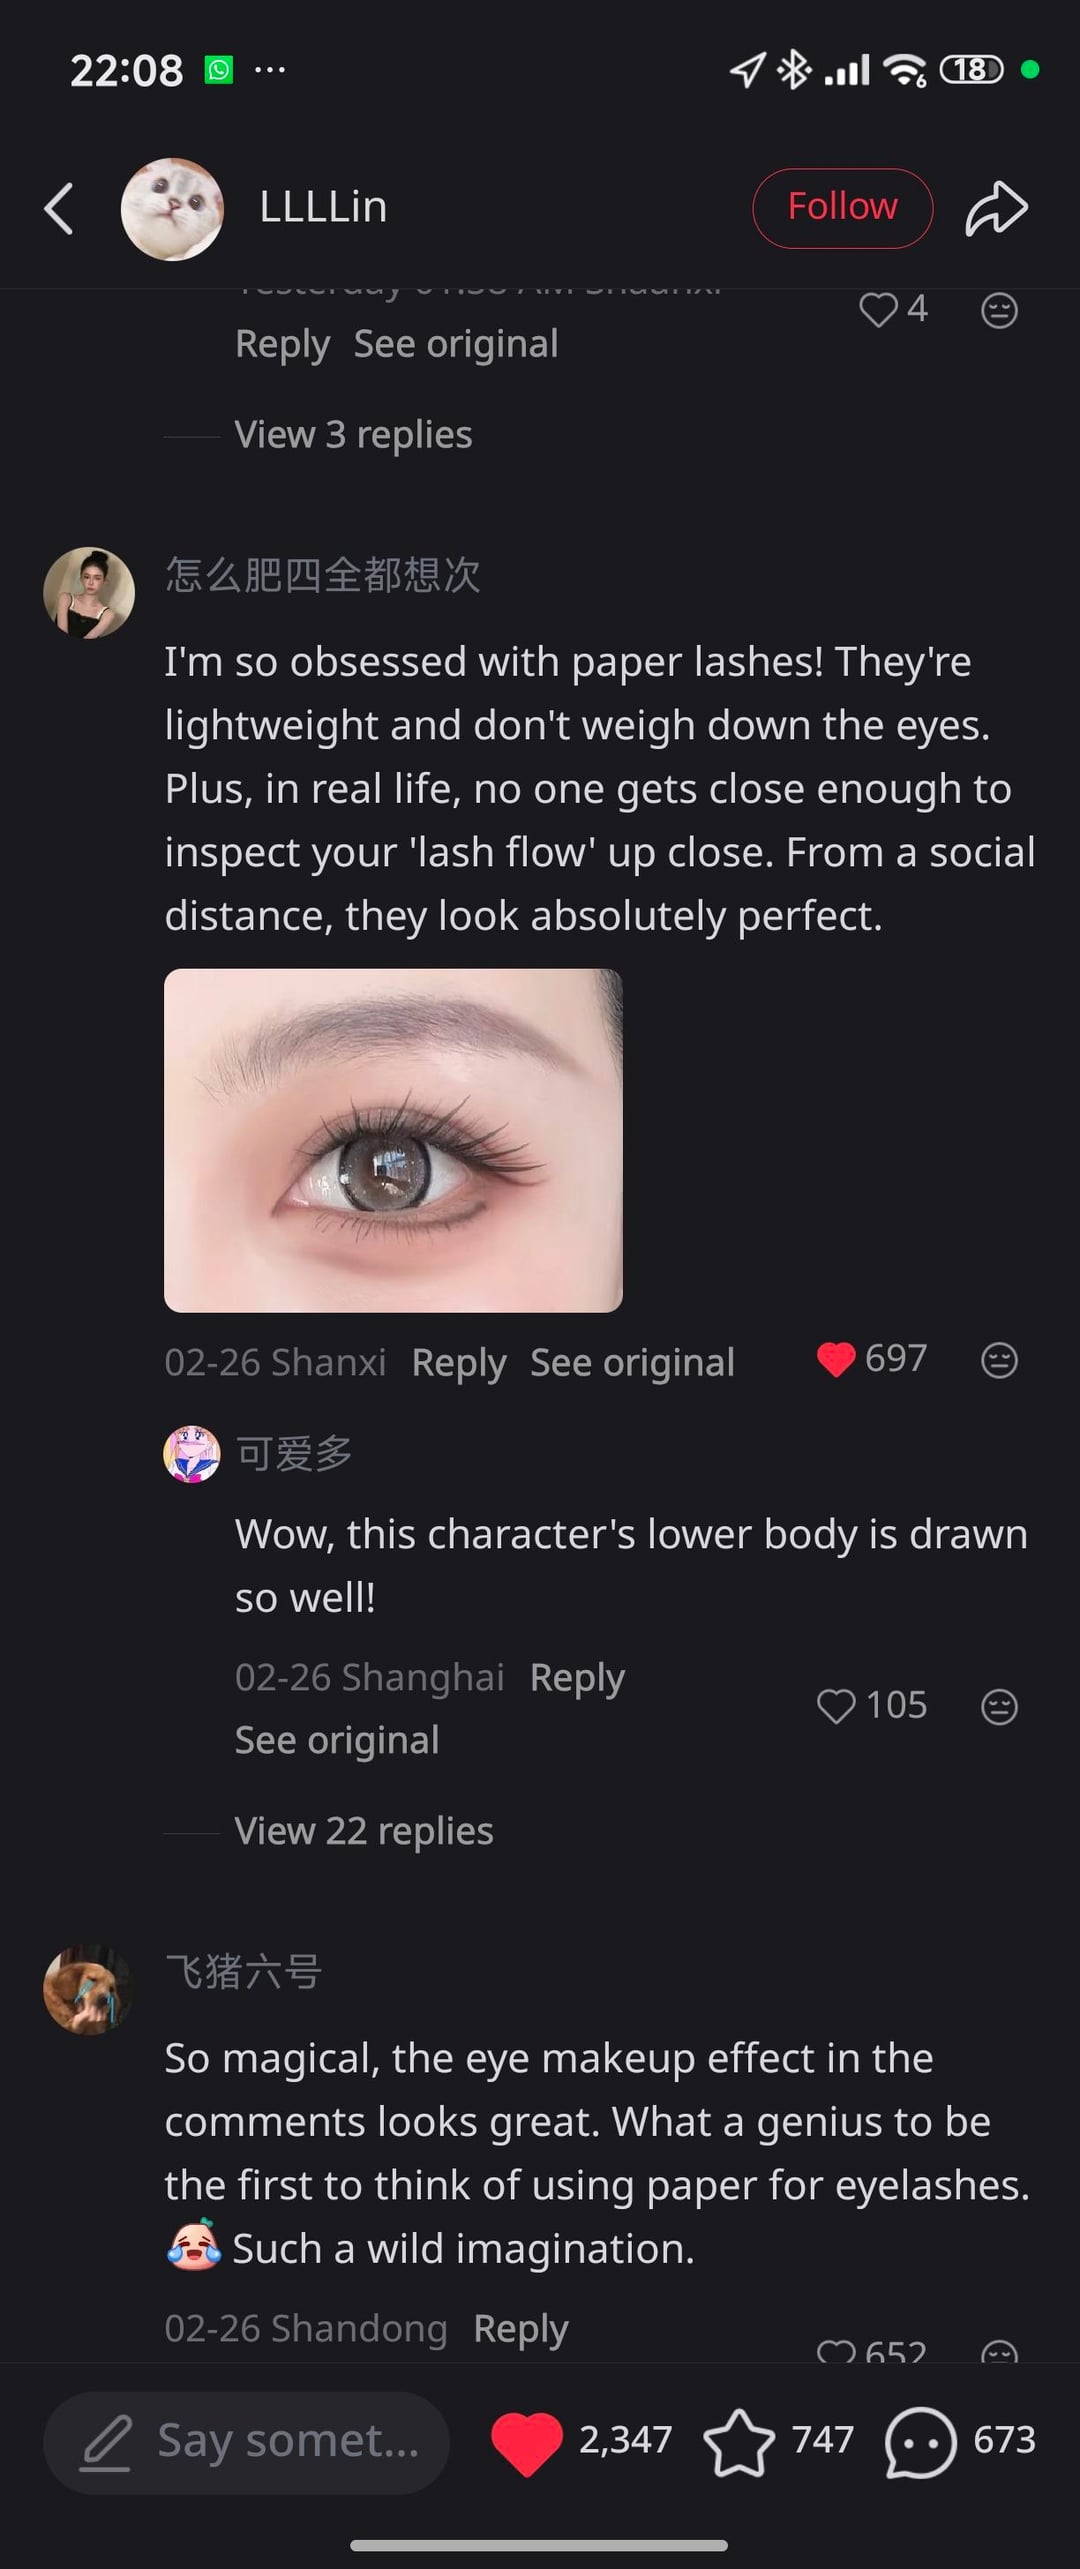Screen dimensions: 1080x2569
Task: Open emoji reaction on the 105-like reply
Action: [x=999, y=1706]
